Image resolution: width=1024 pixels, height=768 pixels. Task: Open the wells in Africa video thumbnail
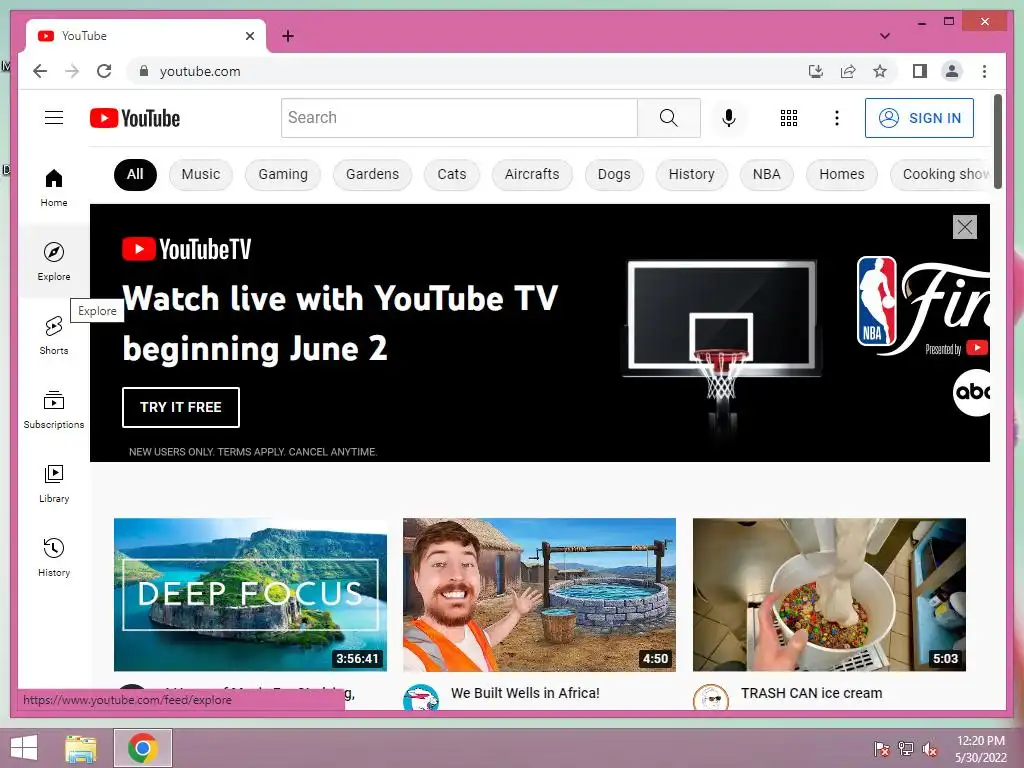(x=539, y=594)
